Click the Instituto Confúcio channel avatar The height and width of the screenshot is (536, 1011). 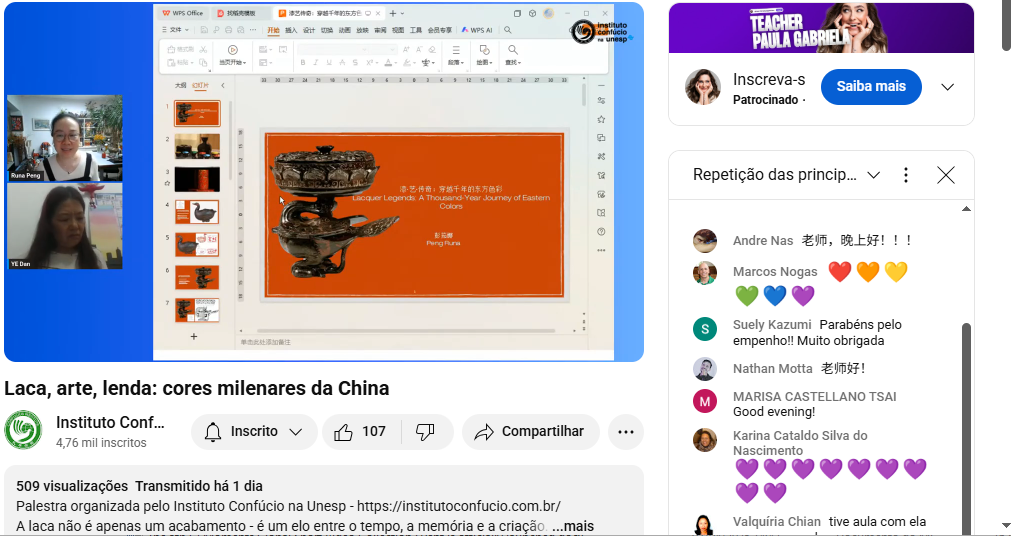tap(23, 430)
